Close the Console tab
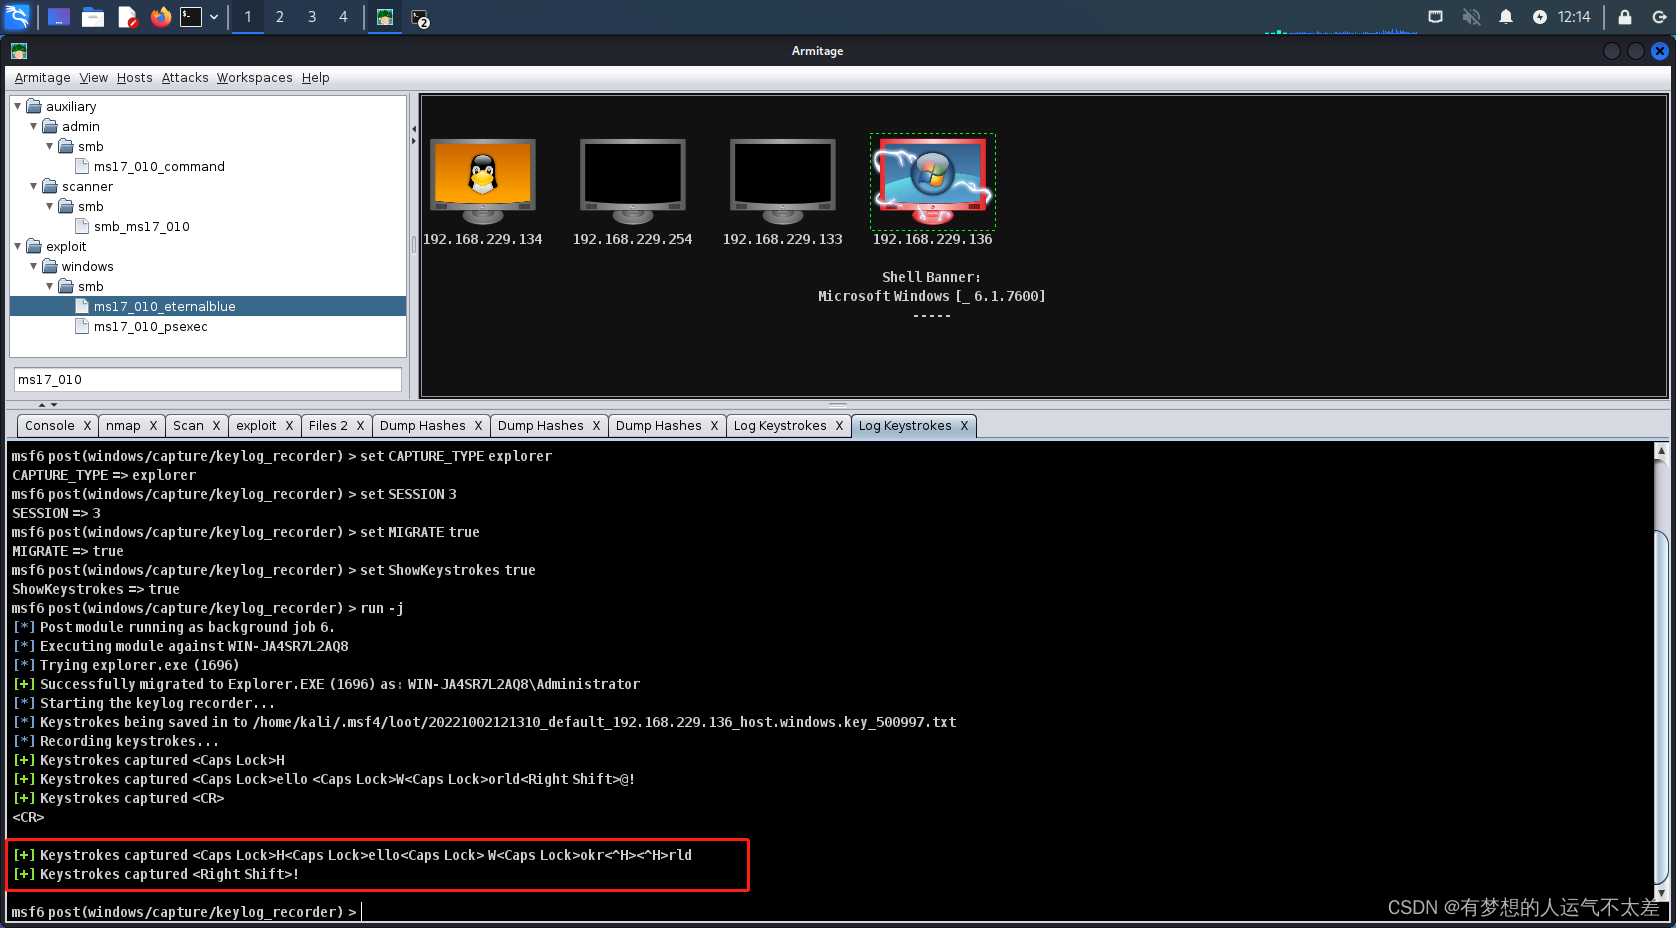The image size is (1676, 928). pos(87,426)
